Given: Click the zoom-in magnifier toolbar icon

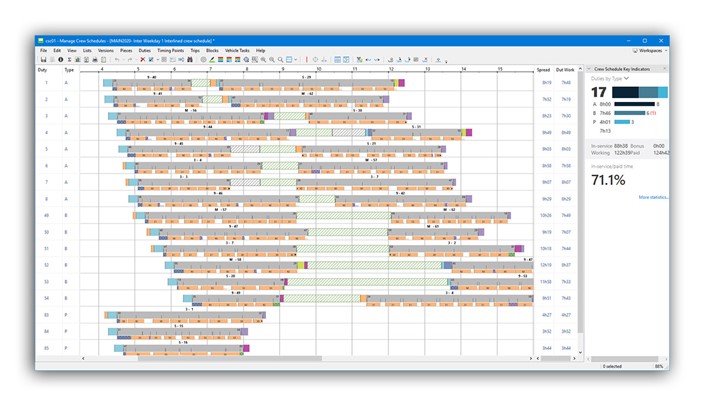Looking at the screenshot, I should pos(263,59).
